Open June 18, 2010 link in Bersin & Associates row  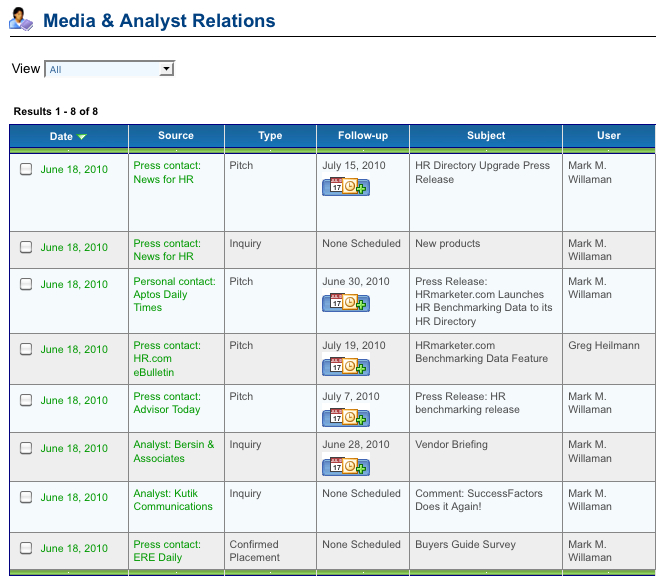[74, 448]
